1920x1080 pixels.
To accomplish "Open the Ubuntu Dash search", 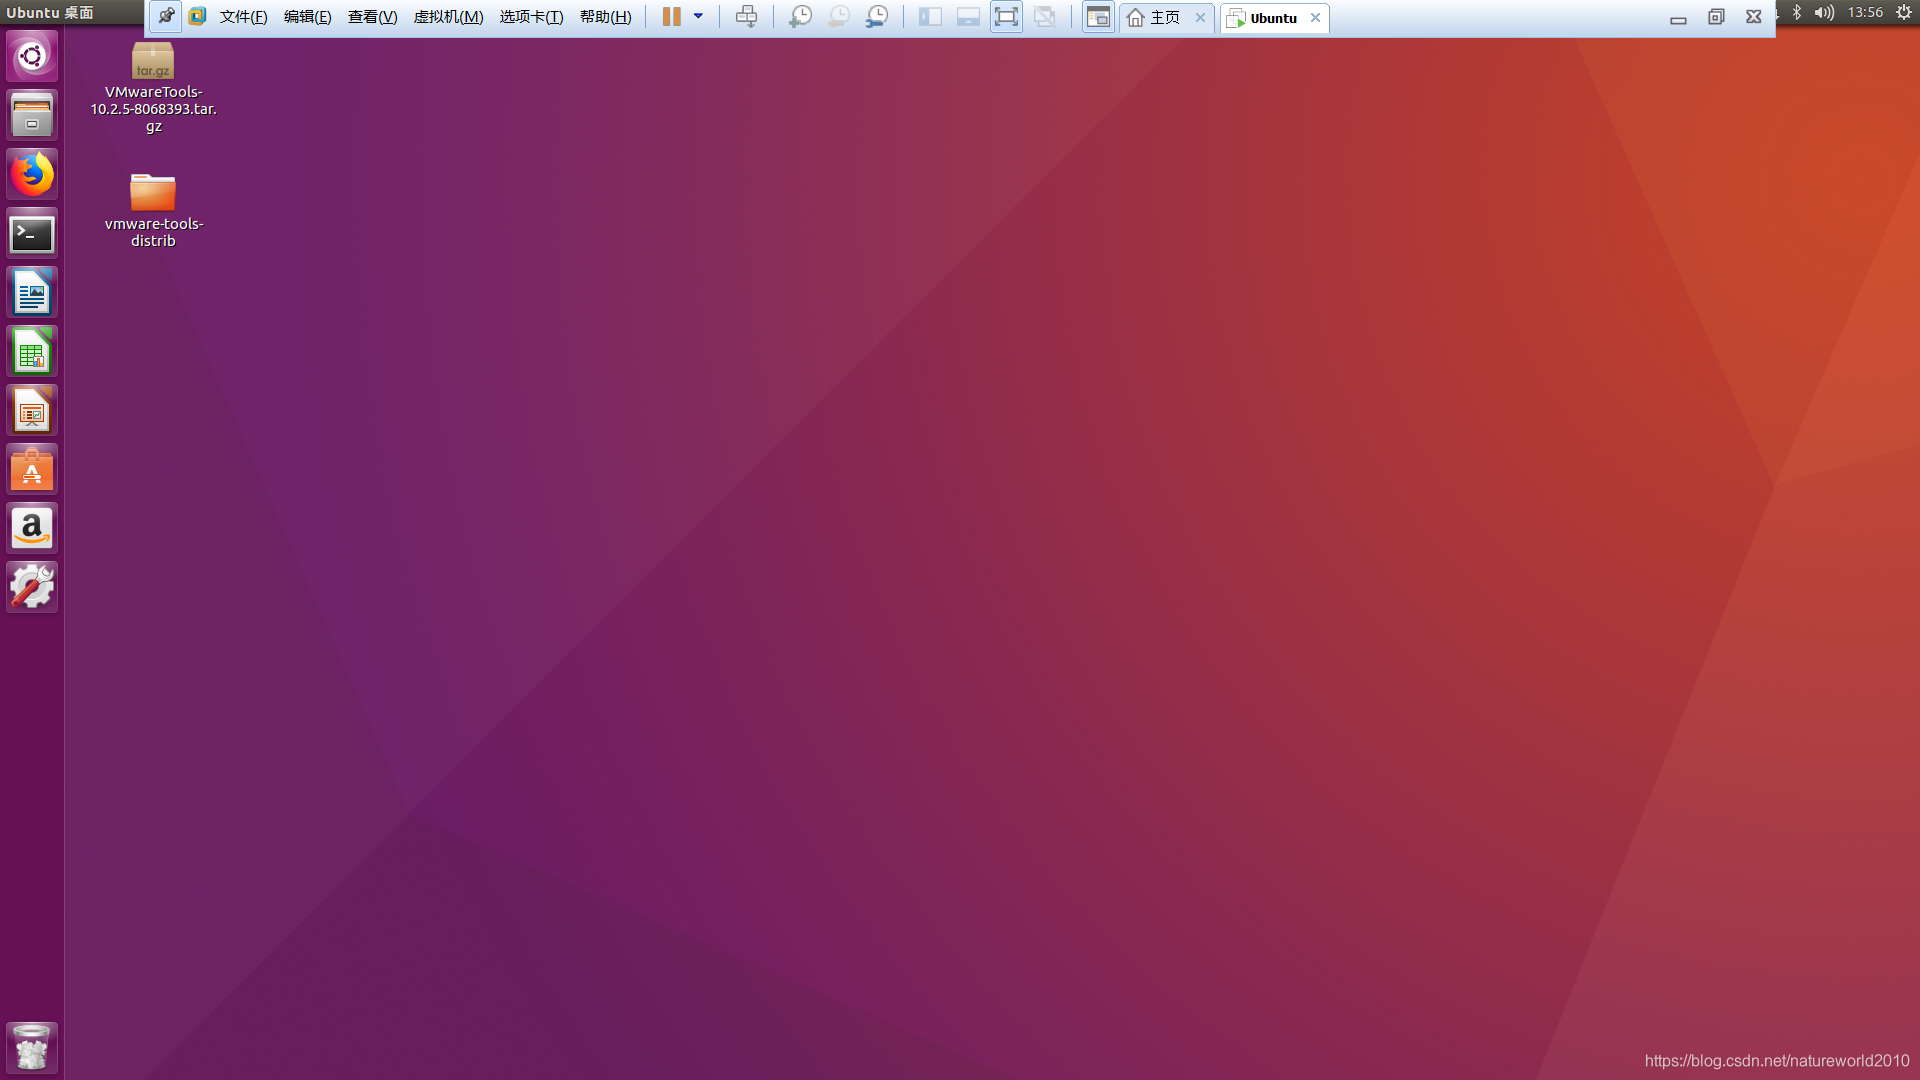I will point(32,56).
